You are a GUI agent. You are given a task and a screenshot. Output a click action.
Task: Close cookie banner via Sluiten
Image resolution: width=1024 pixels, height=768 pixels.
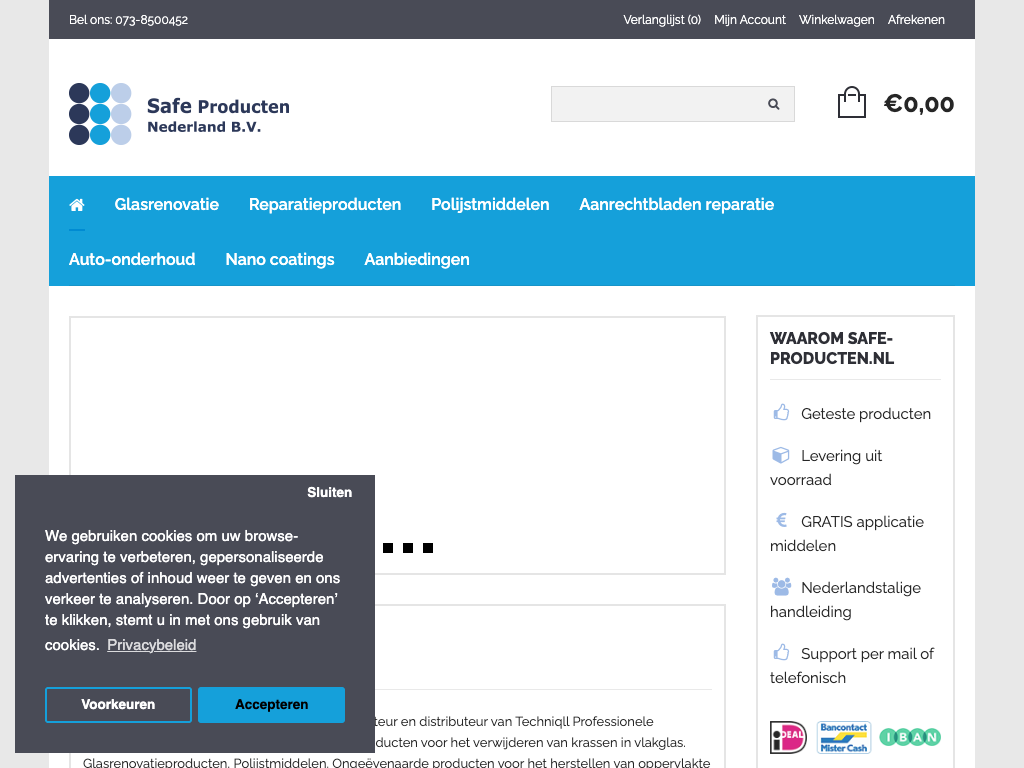tap(329, 492)
